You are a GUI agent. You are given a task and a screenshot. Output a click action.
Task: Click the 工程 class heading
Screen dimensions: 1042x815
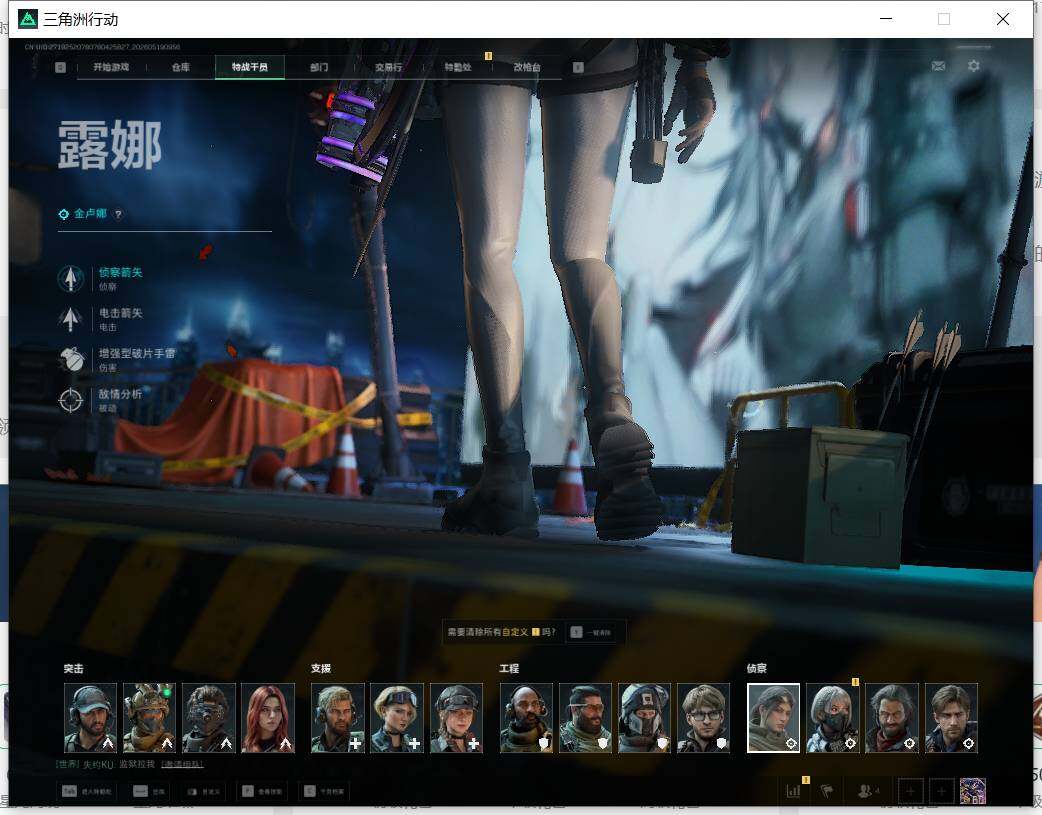[x=510, y=669]
